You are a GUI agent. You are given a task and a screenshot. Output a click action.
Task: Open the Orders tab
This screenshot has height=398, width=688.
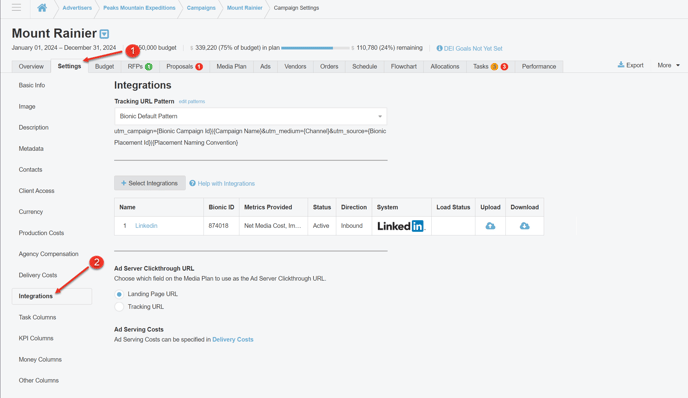(x=329, y=67)
